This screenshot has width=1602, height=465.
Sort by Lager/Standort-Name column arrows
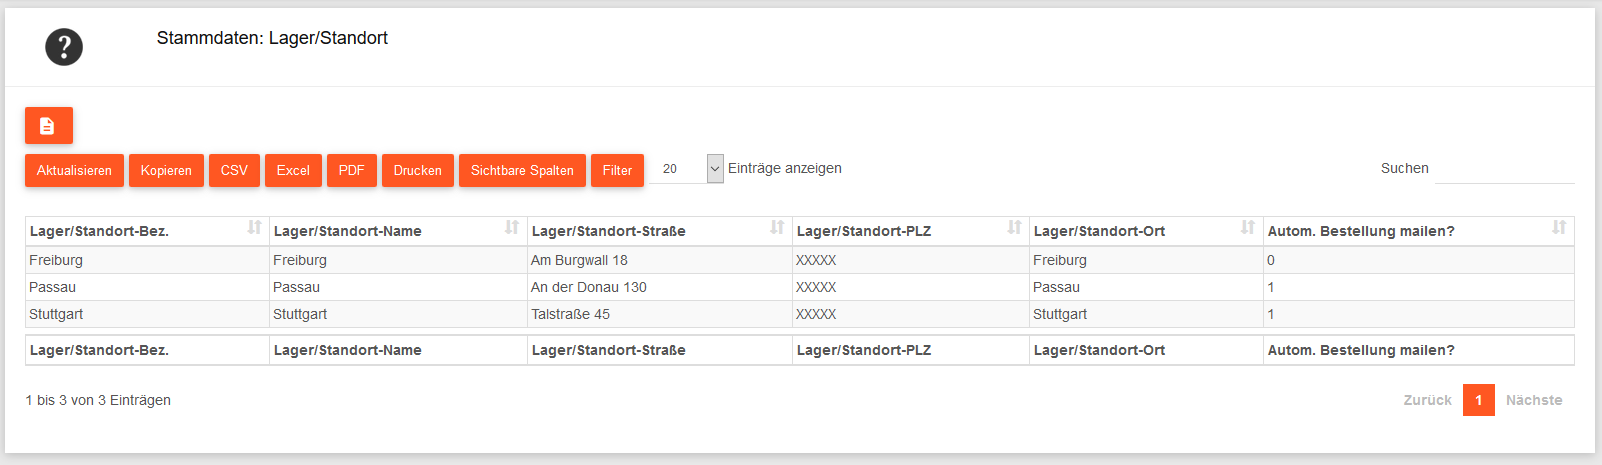click(511, 228)
